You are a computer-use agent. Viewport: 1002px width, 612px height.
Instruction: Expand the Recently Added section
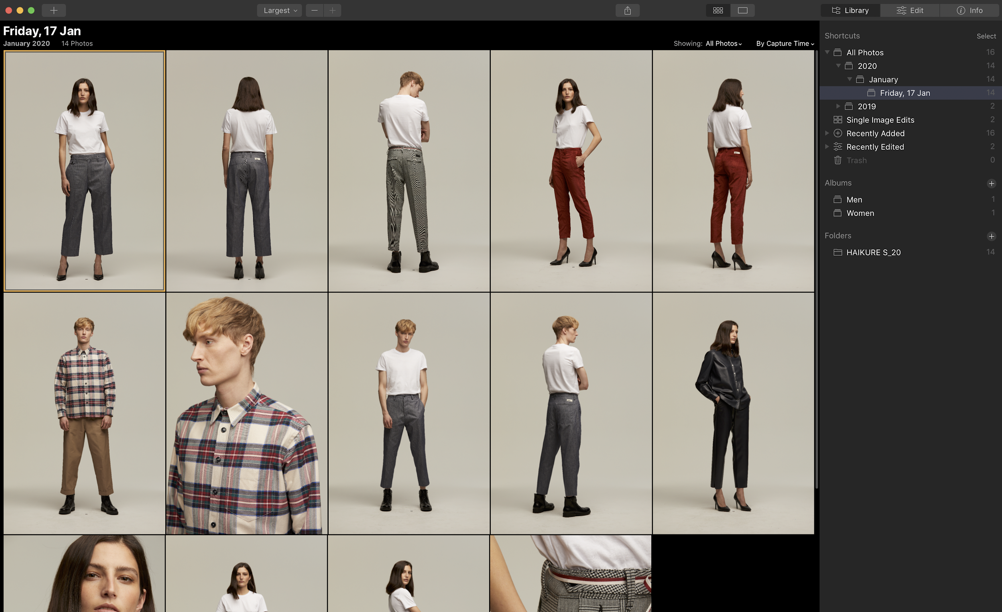coord(827,133)
